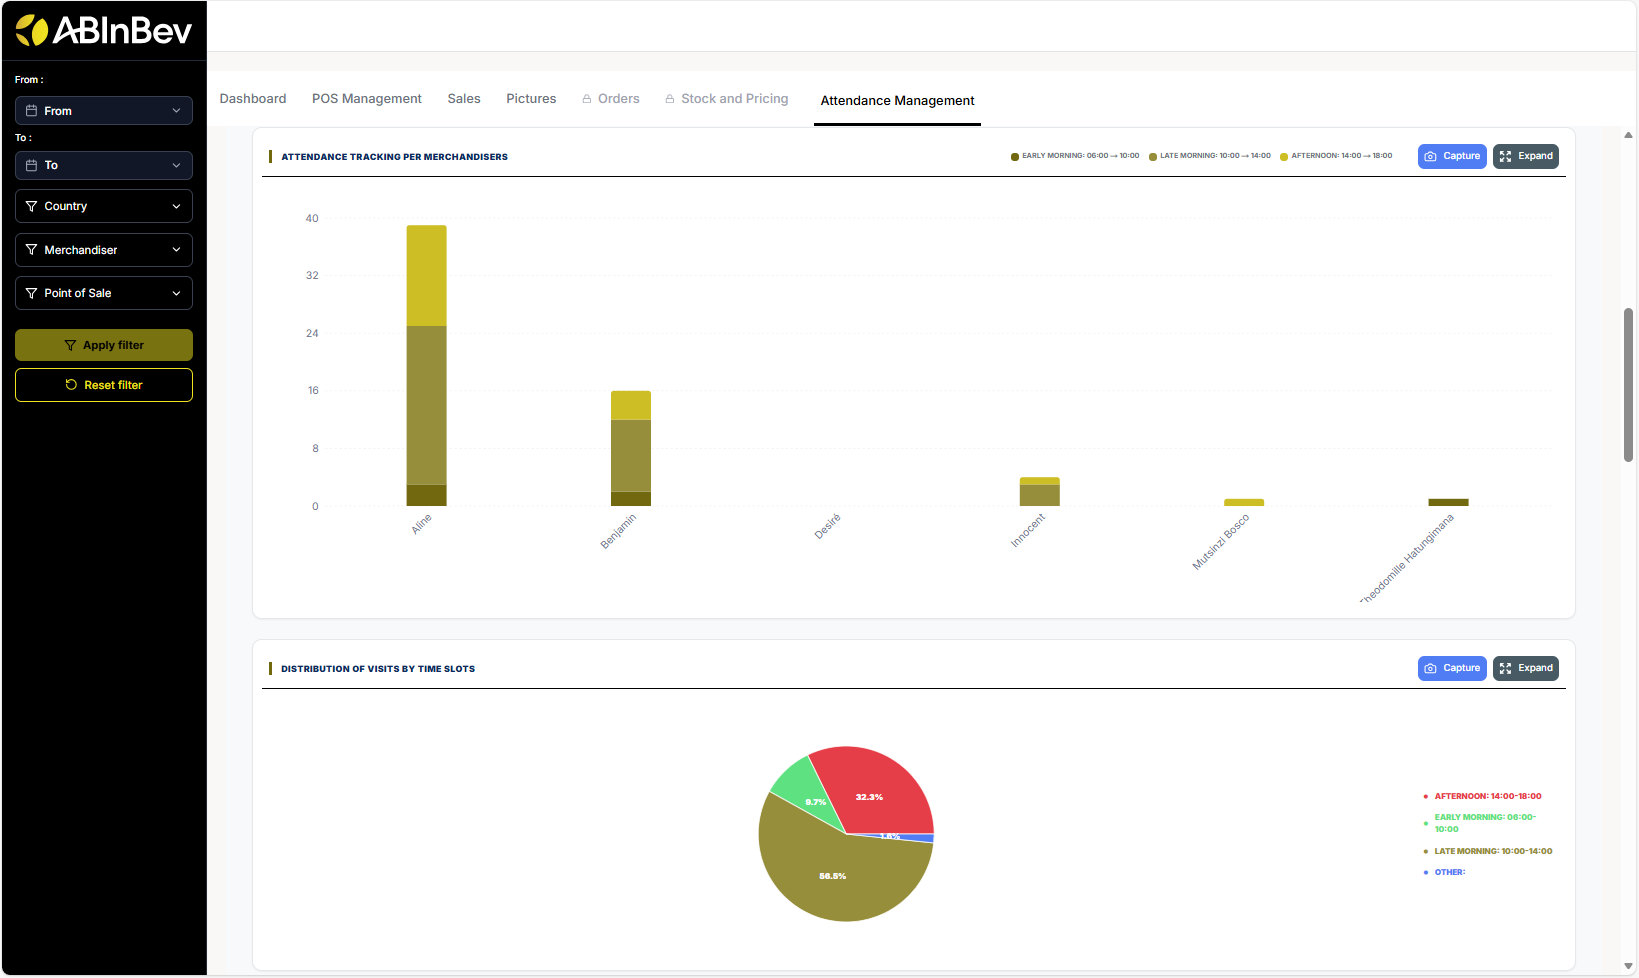Click the funnel icon beside Country
This screenshot has height=978, width=1639.
tap(32, 206)
